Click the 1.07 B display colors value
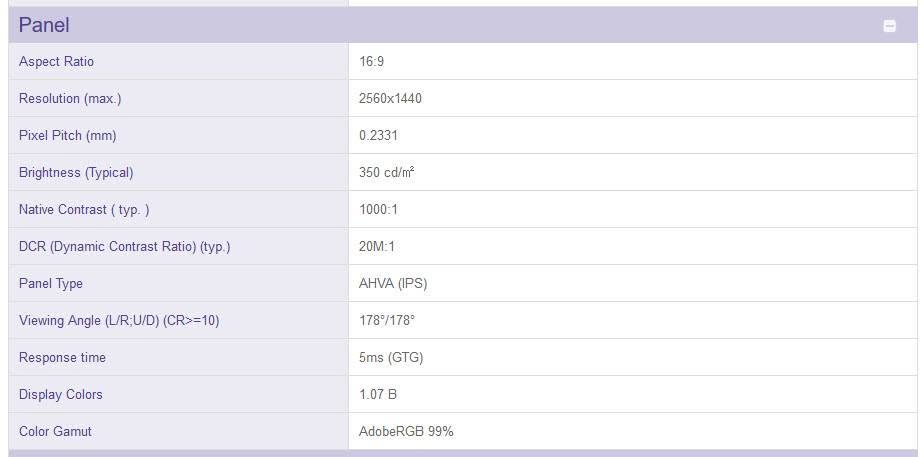The image size is (924, 457). (x=378, y=395)
